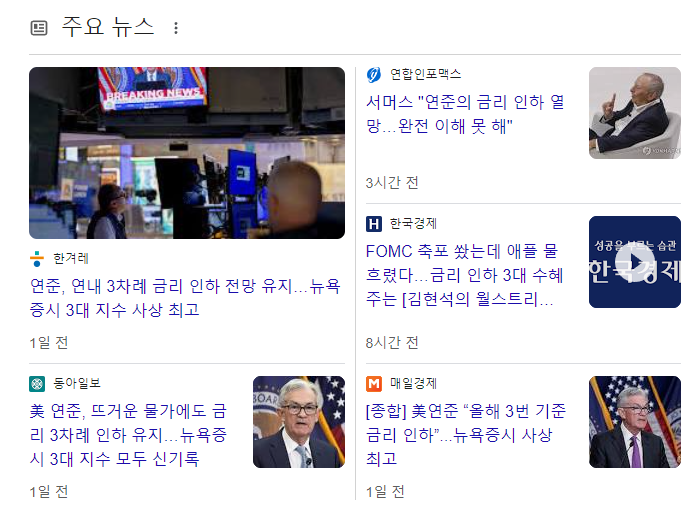
Task: Click the newspaper icon next to 주요 뉴스
Action: [39, 28]
